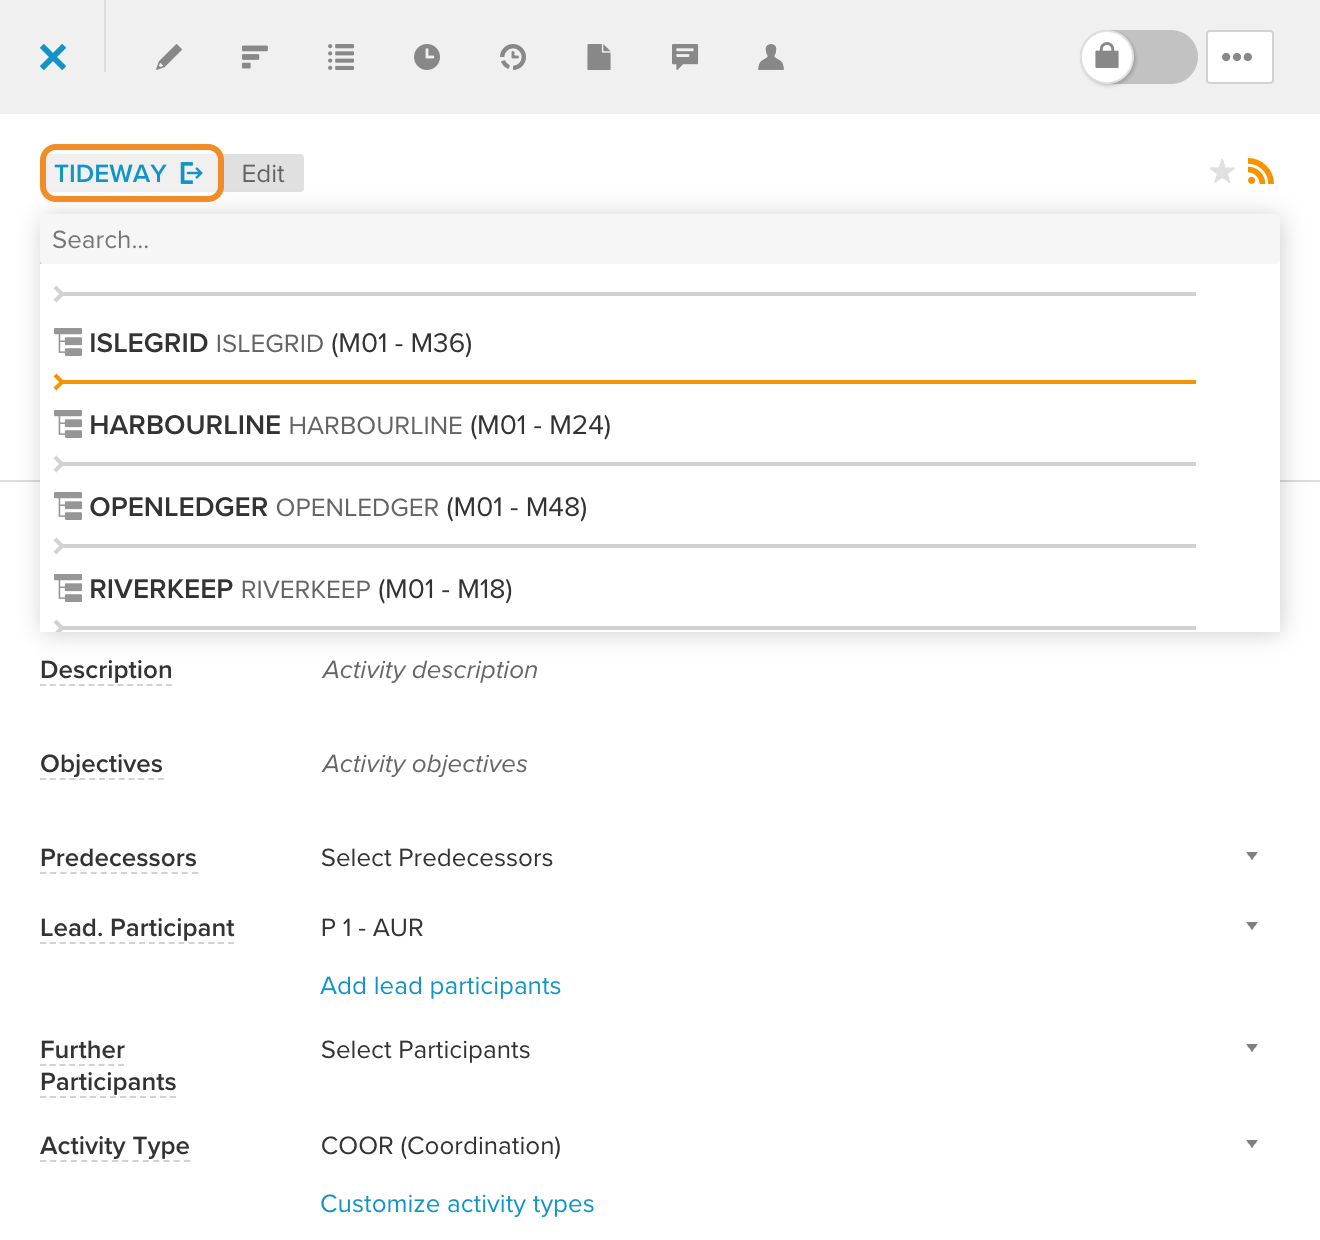The image size is (1320, 1240).
Task: Edit the Activity description field
Action: 430,670
